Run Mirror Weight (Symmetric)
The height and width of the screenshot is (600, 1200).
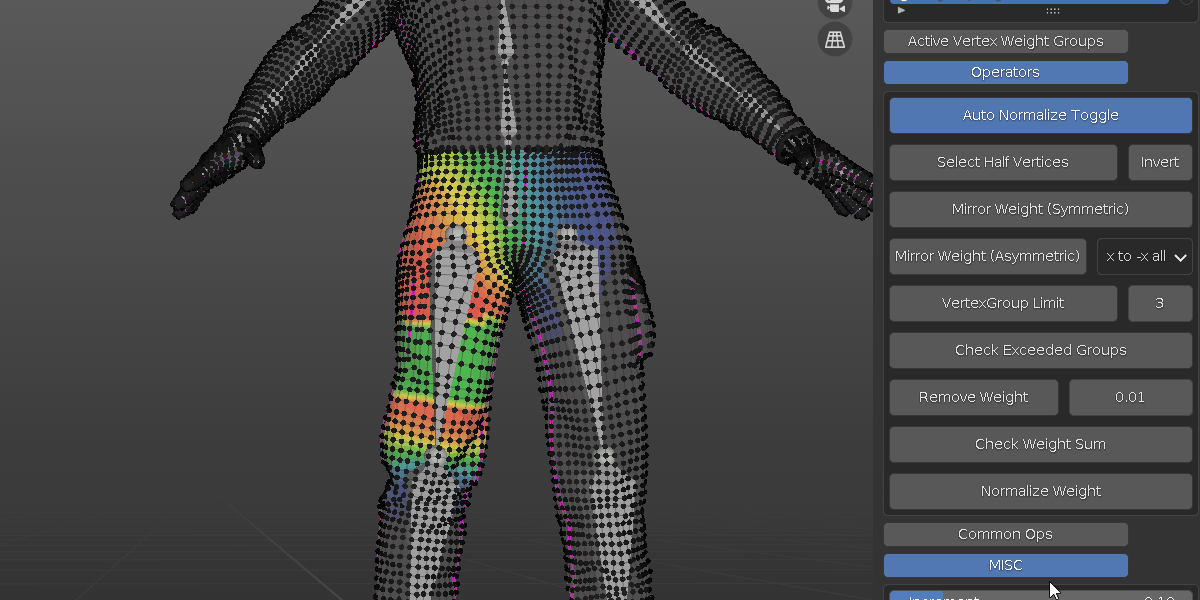(1041, 209)
